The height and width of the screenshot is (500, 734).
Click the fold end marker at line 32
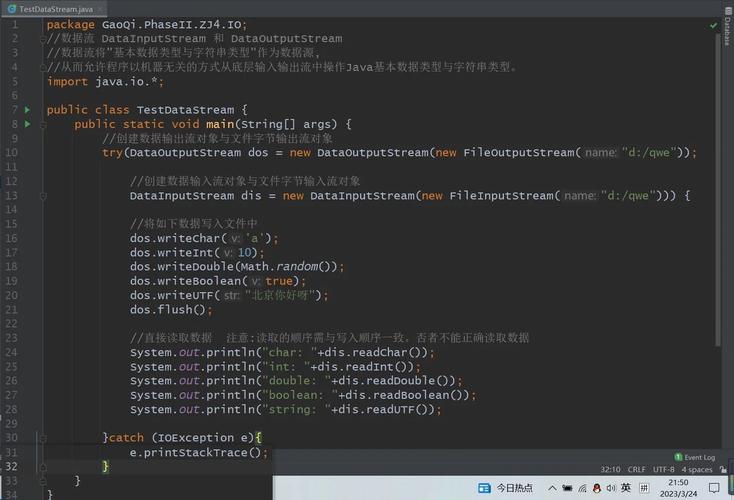coord(43,467)
